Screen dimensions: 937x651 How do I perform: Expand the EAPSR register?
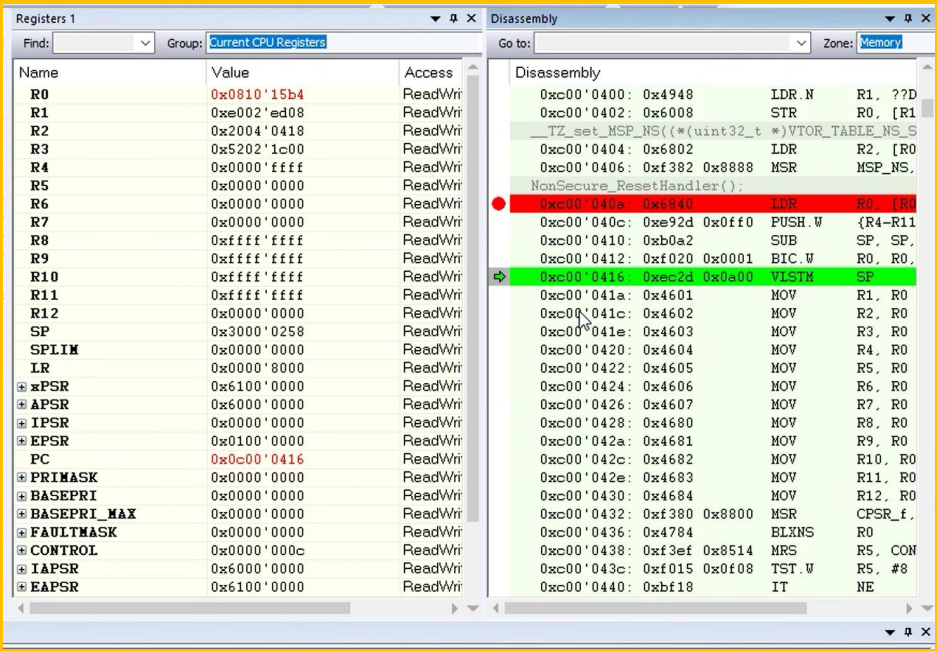point(22,587)
